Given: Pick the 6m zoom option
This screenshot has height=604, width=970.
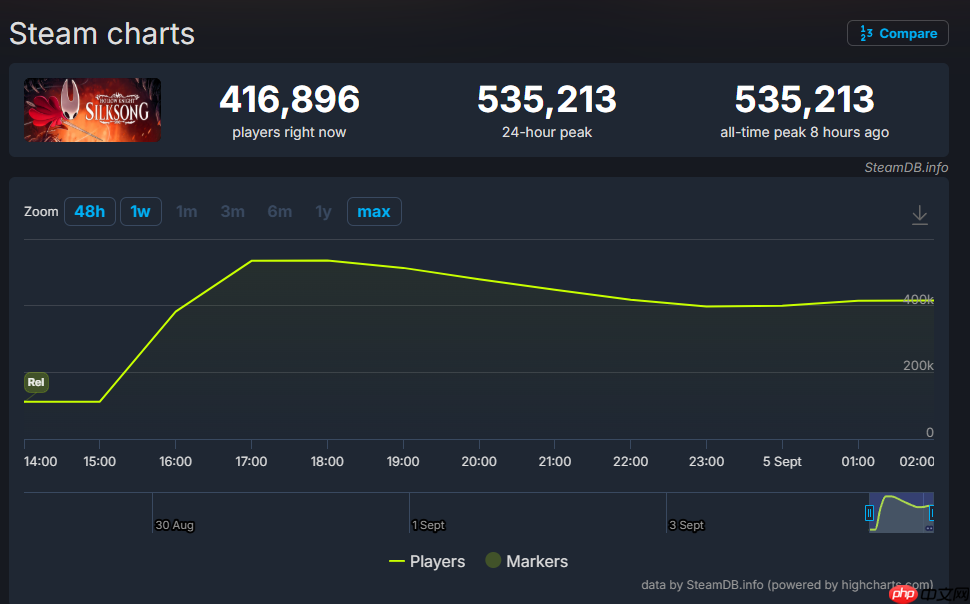Looking at the screenshot, I should [280, 212].
